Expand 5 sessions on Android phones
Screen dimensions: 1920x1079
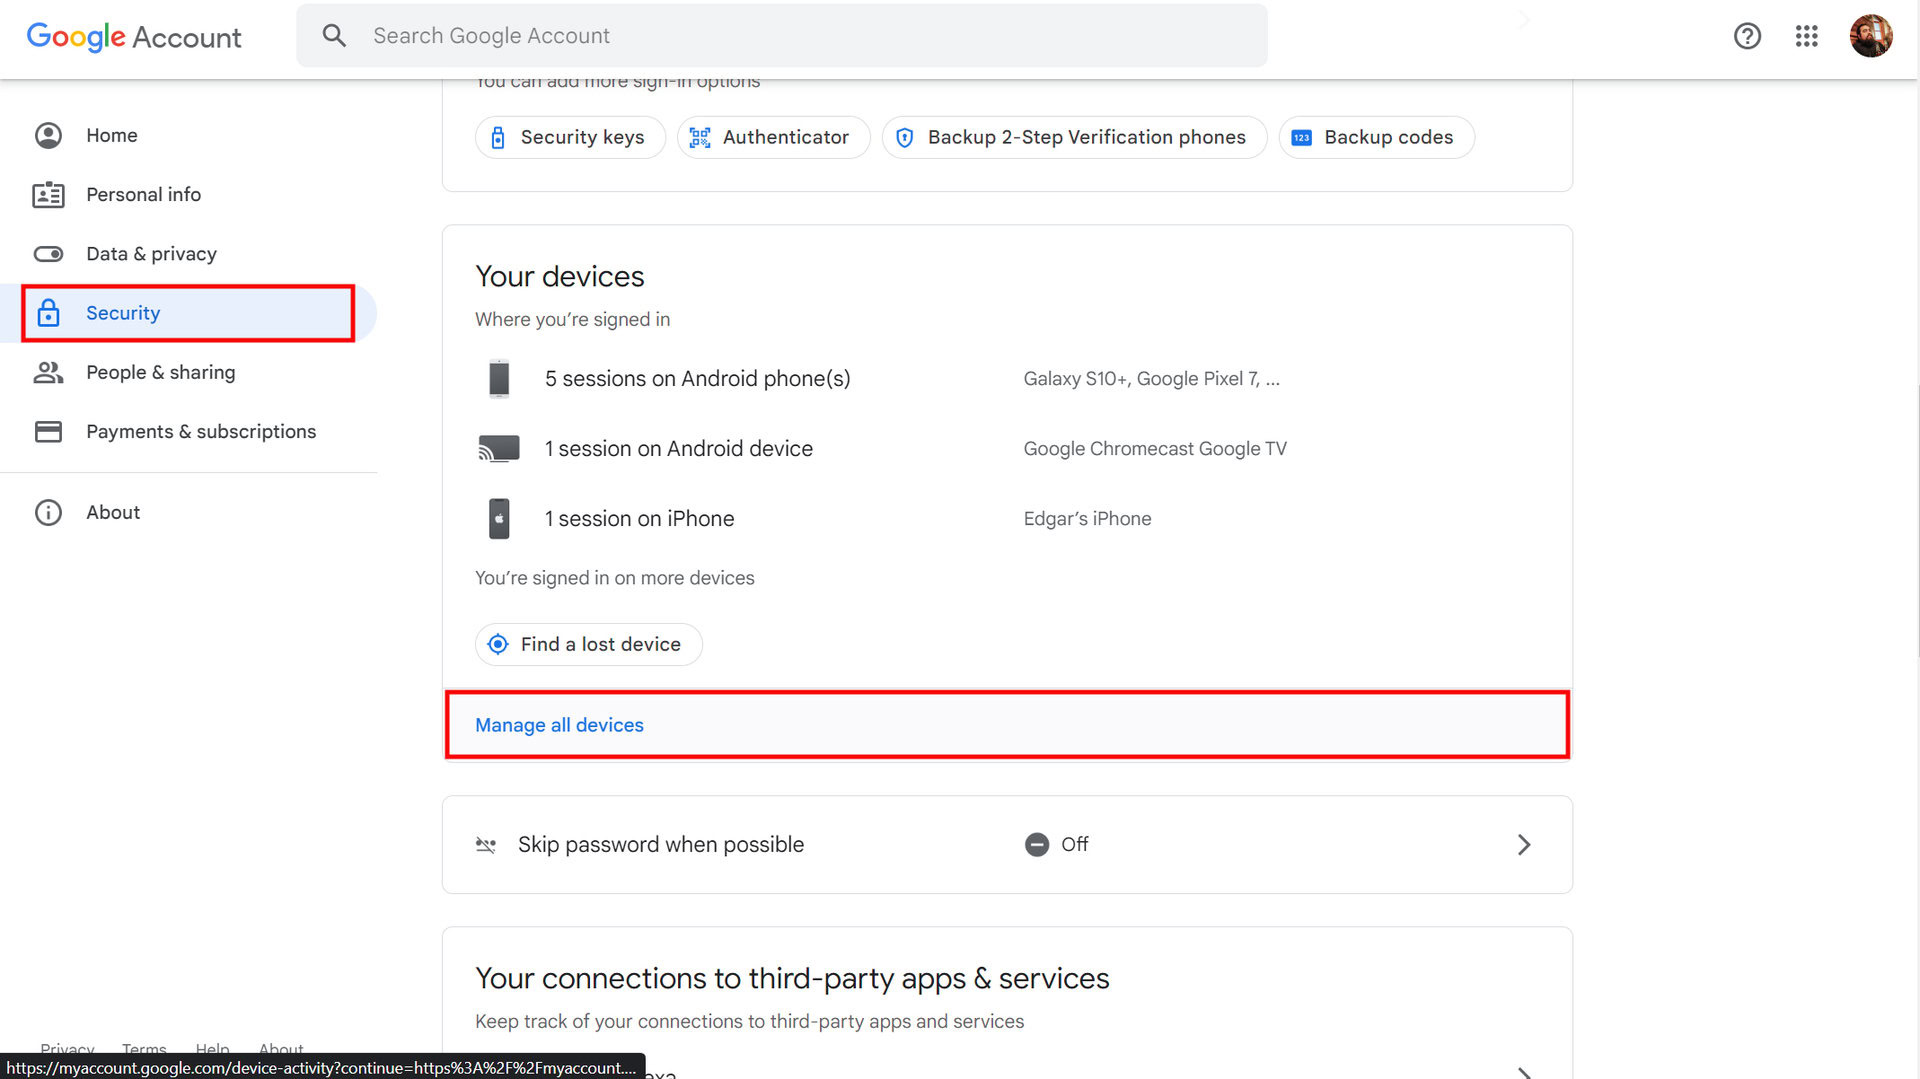697,379
